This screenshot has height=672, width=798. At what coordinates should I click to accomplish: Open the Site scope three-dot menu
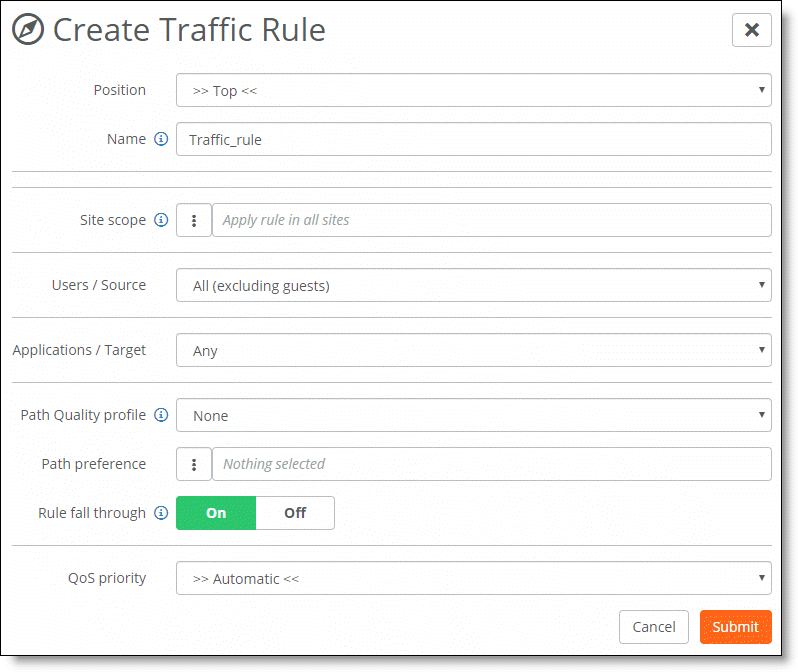point(194,220)
